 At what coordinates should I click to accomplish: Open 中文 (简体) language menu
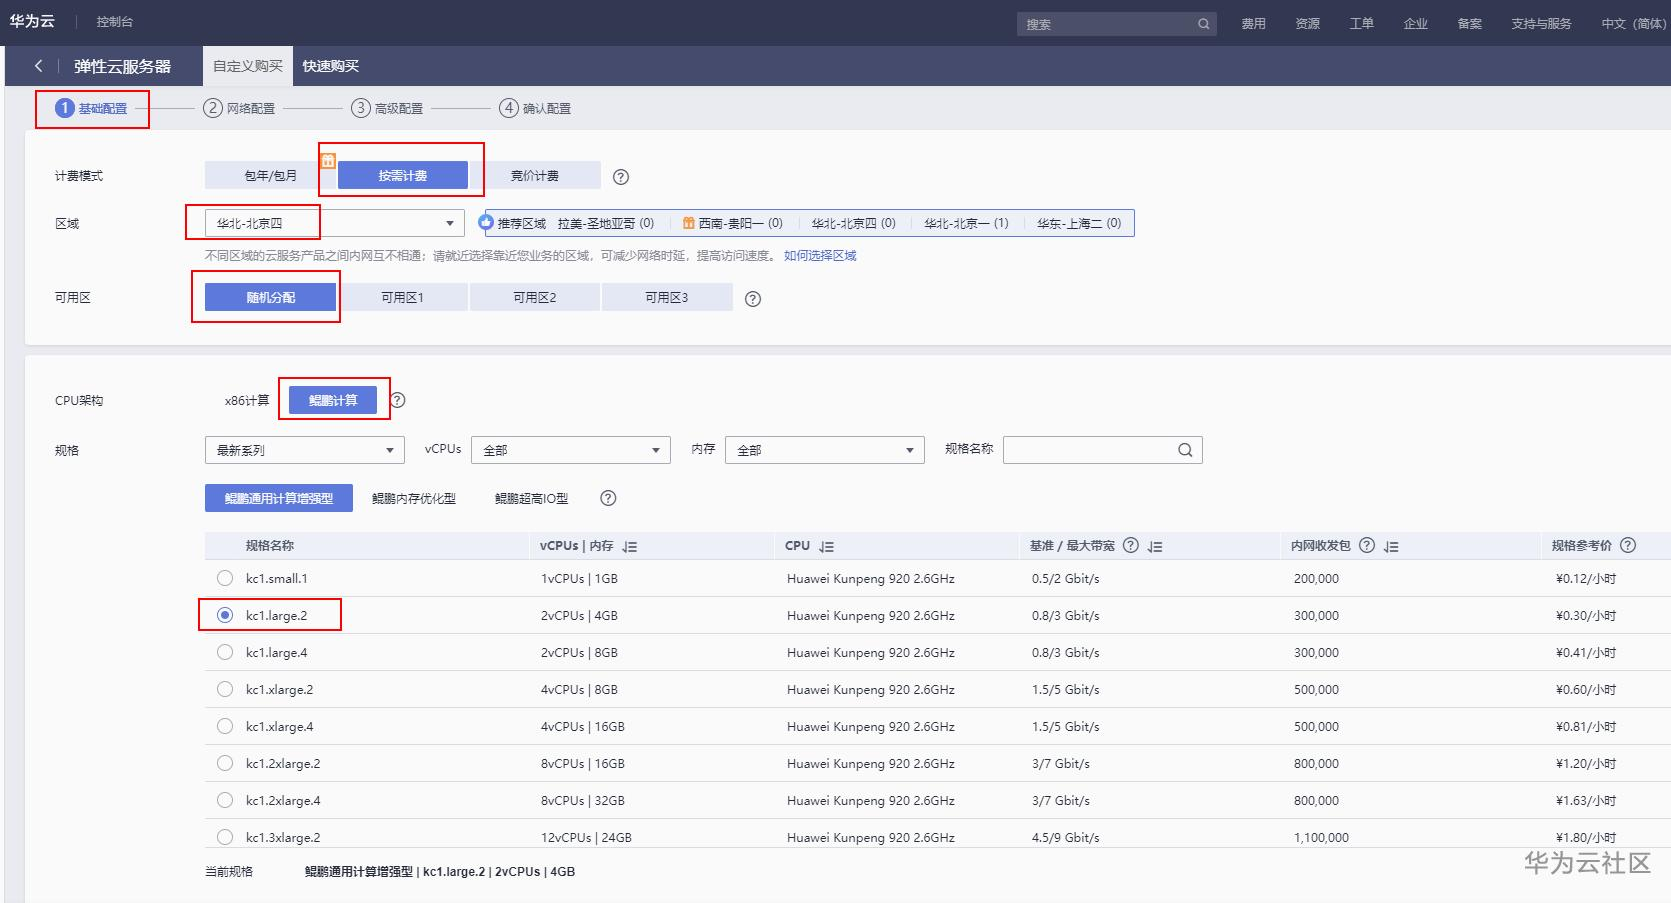1634,24
